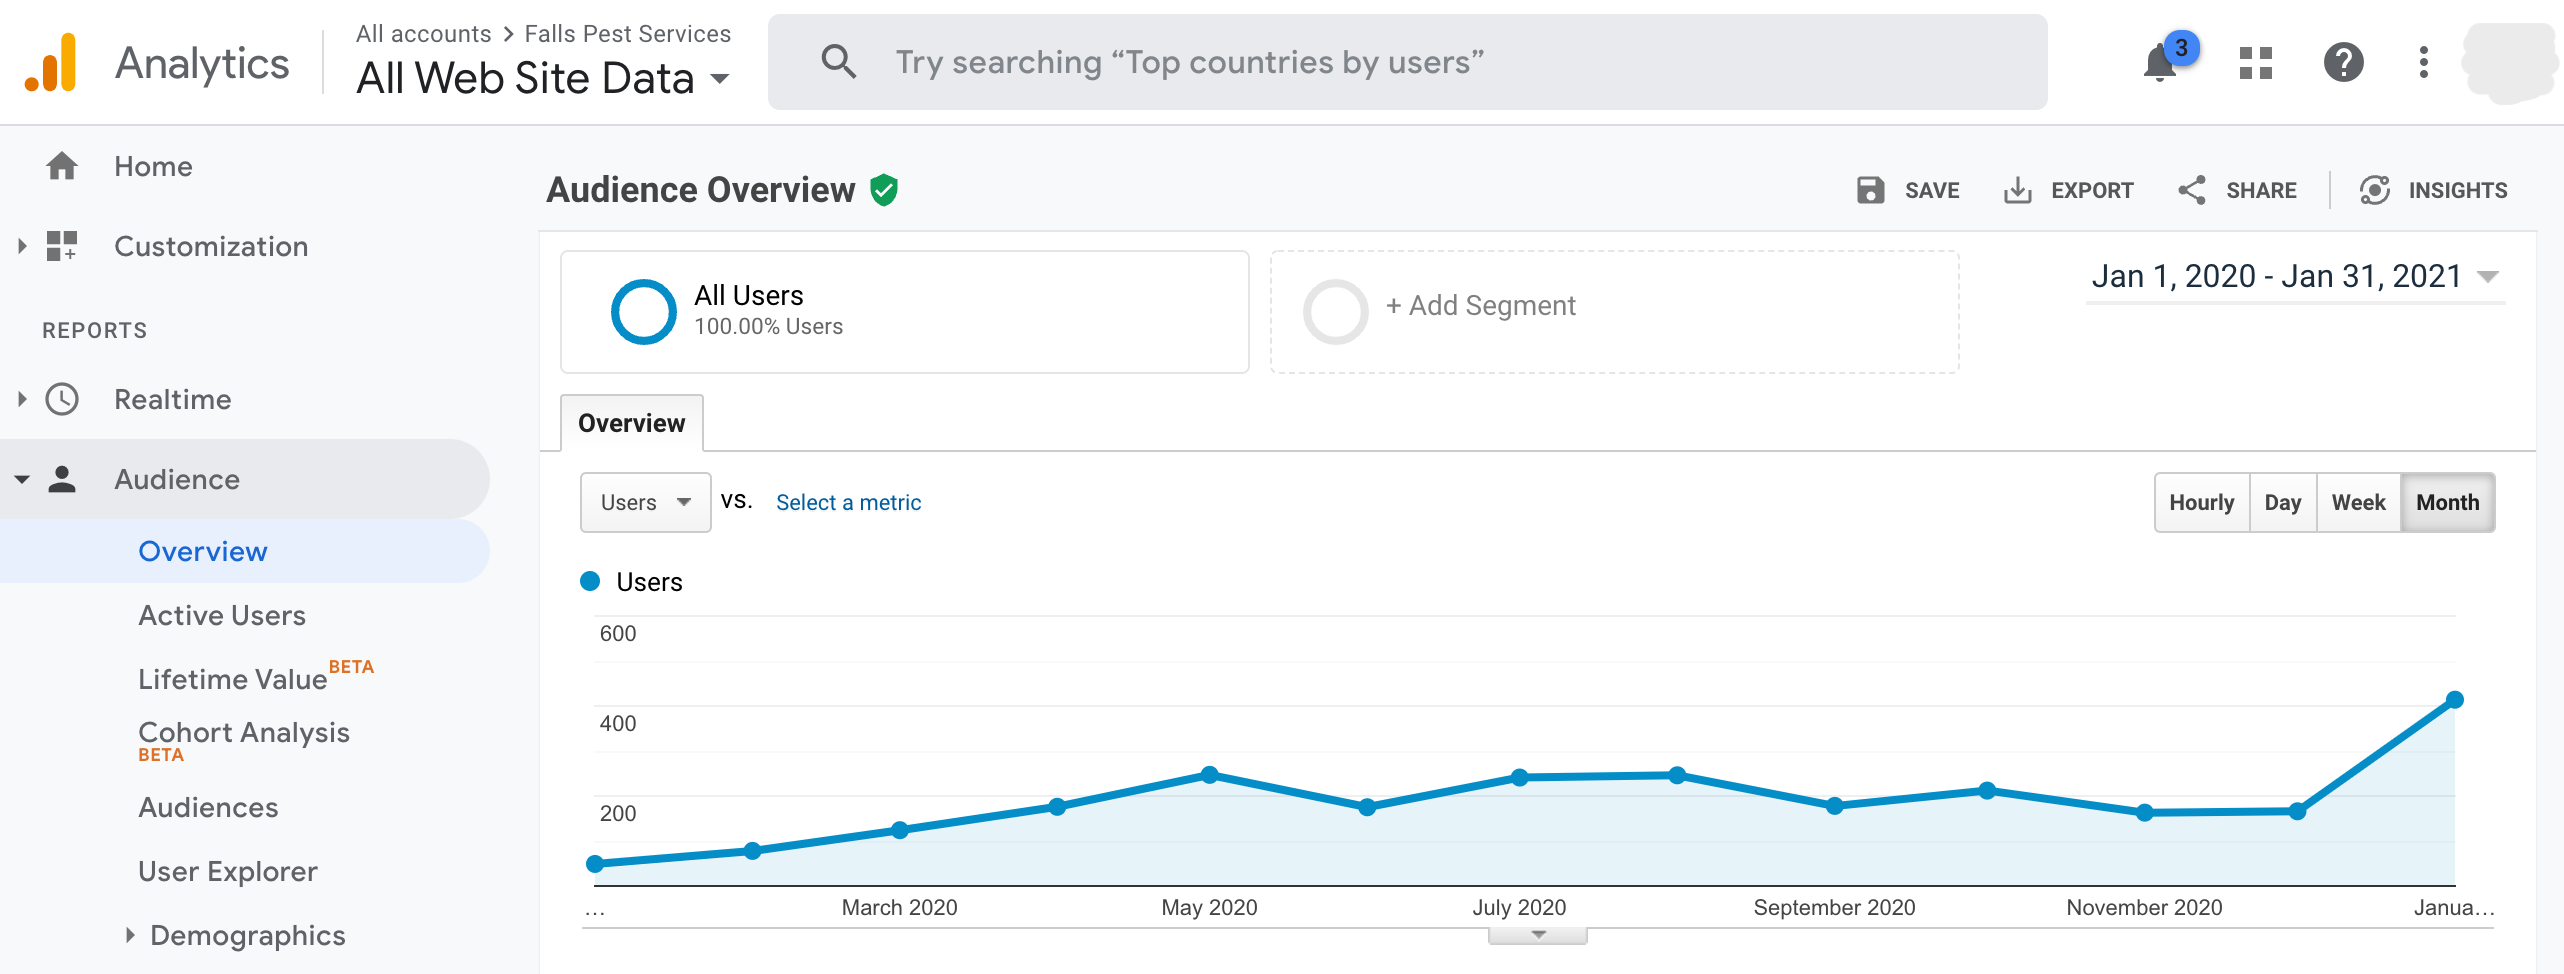Image resolution: width=2564 pixels, height=974 pixels.
Task: Open the Google apps grid icon
Action: pos(2255,63)
